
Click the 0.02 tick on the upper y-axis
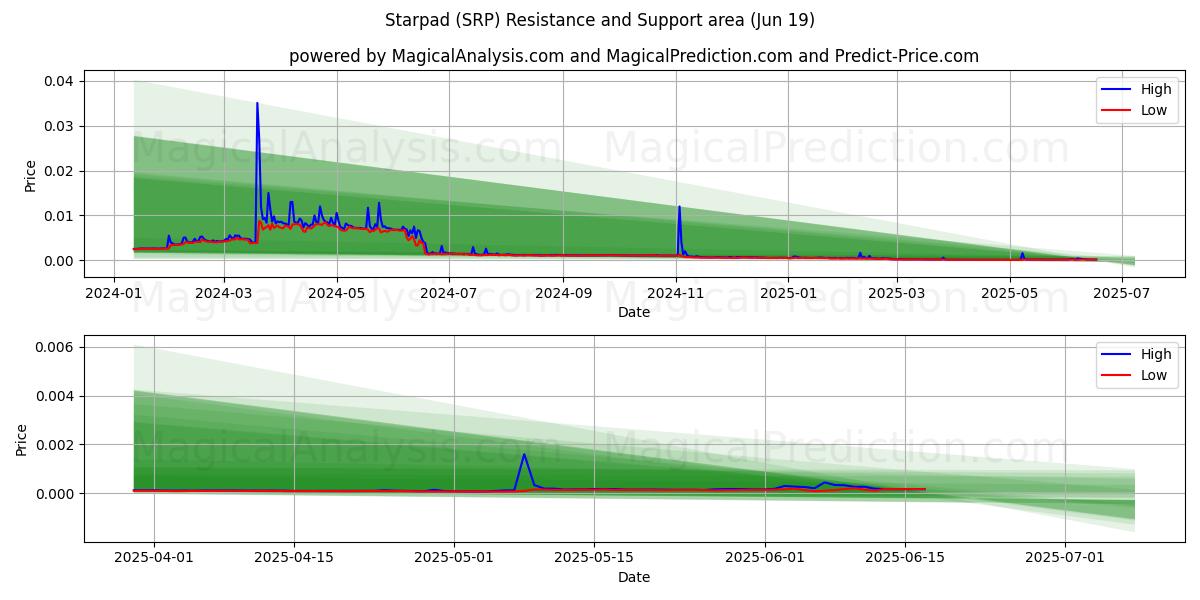pyautogui.click(x=60, y=171)
